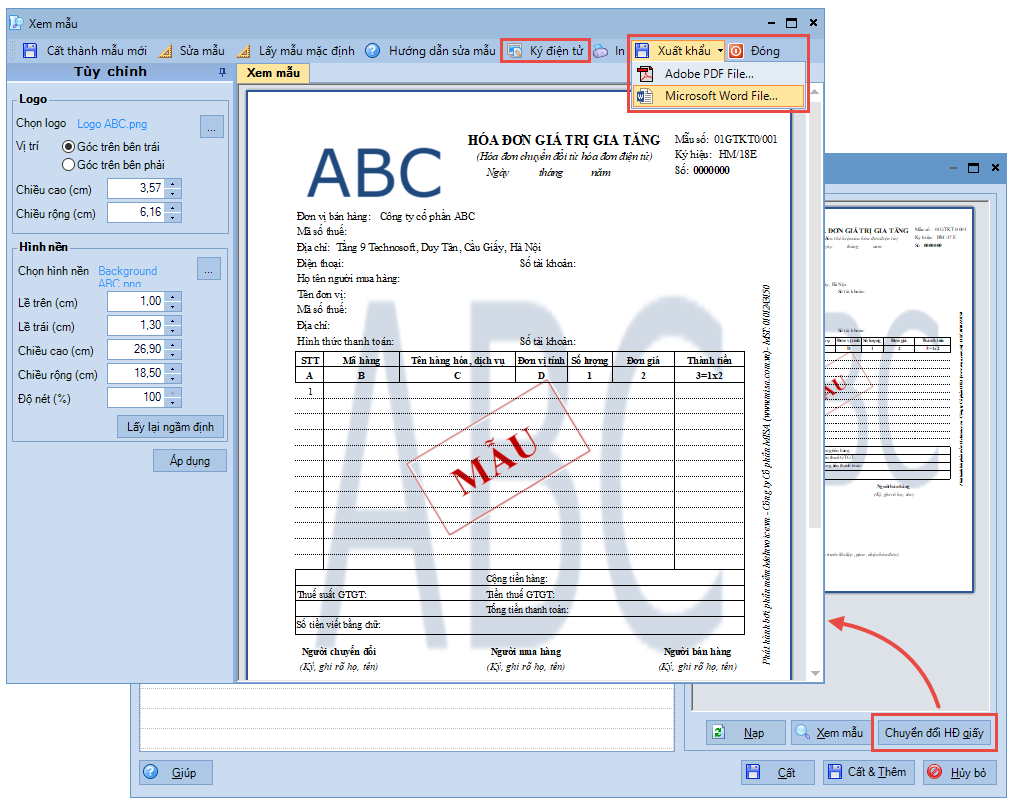Switch to the Xem mẫu tab

(x=273, y=73)
